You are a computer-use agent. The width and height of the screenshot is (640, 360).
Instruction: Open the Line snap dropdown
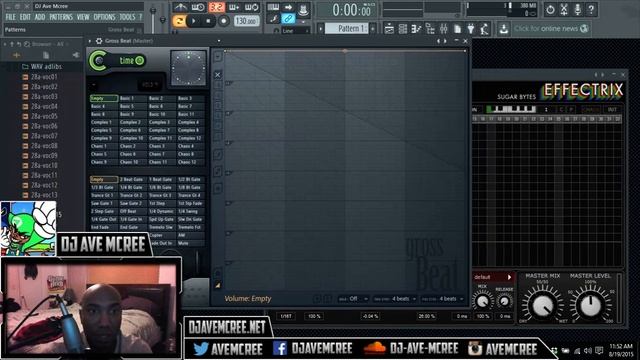coord(296,31)
